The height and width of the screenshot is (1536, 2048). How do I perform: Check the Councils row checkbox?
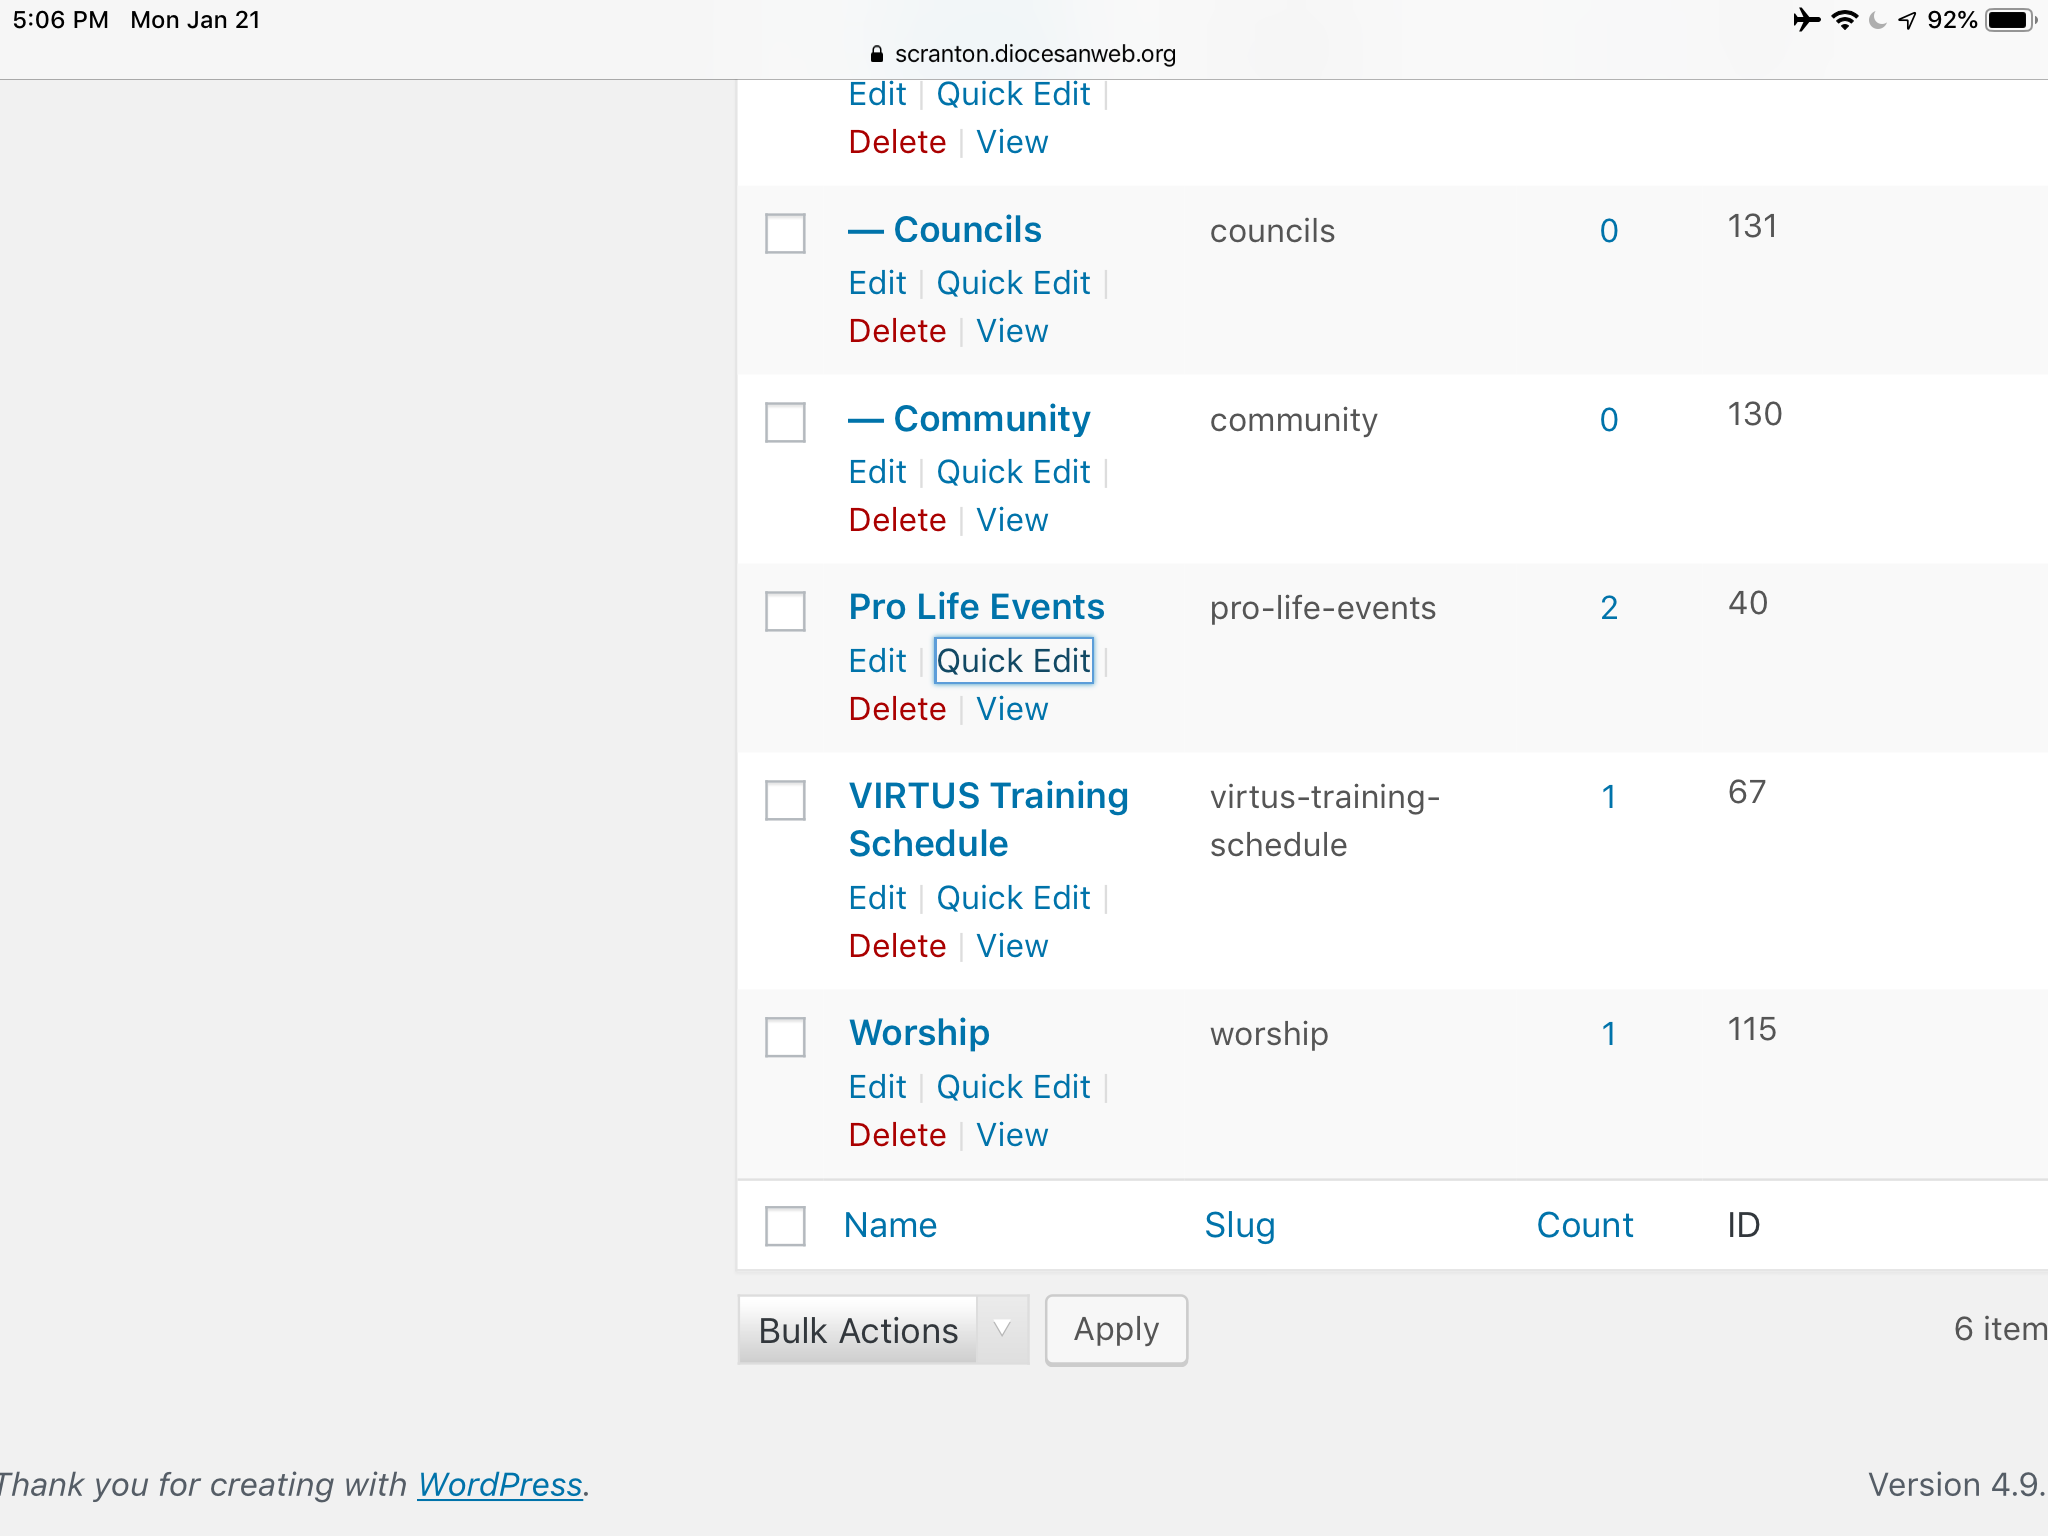785,233
